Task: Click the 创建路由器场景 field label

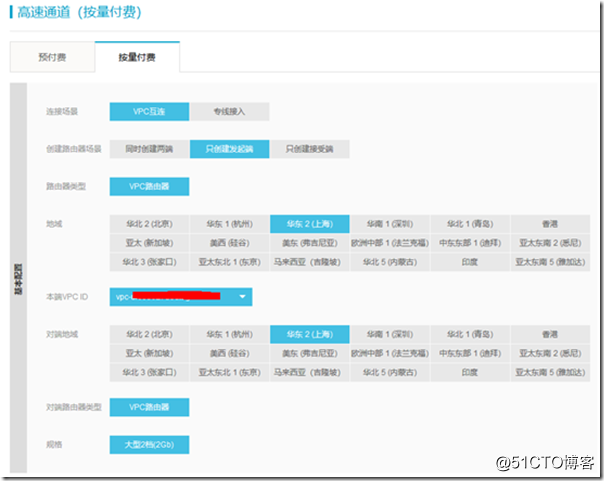Action: 74,149
